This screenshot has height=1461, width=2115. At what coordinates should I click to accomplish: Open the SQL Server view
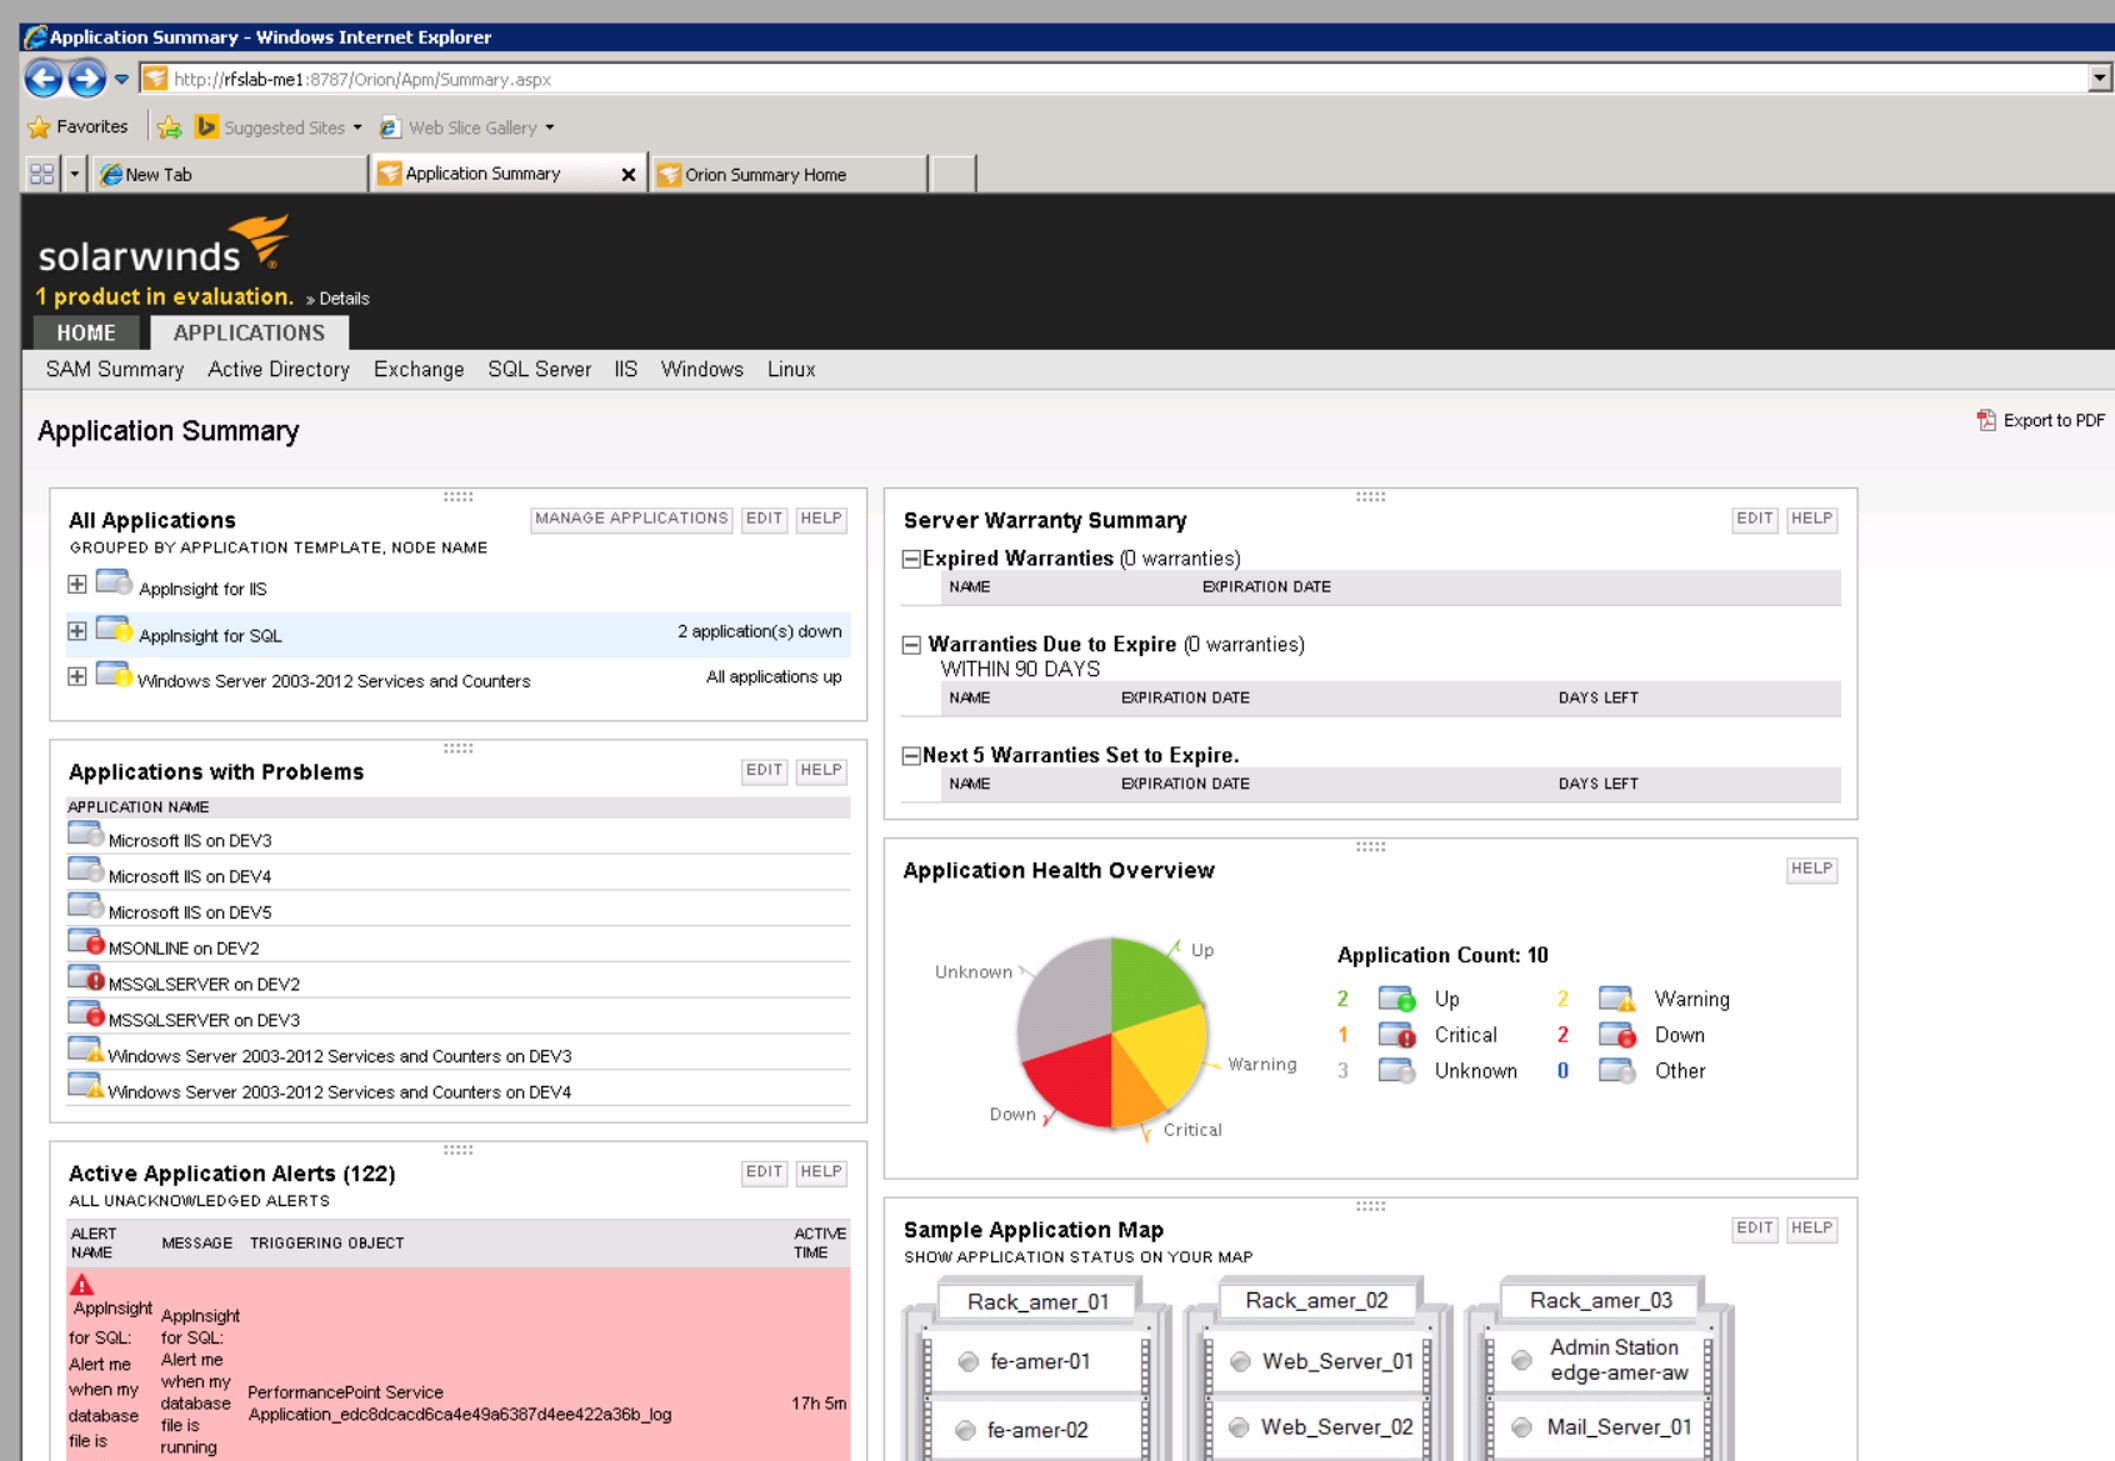point(539,369)
